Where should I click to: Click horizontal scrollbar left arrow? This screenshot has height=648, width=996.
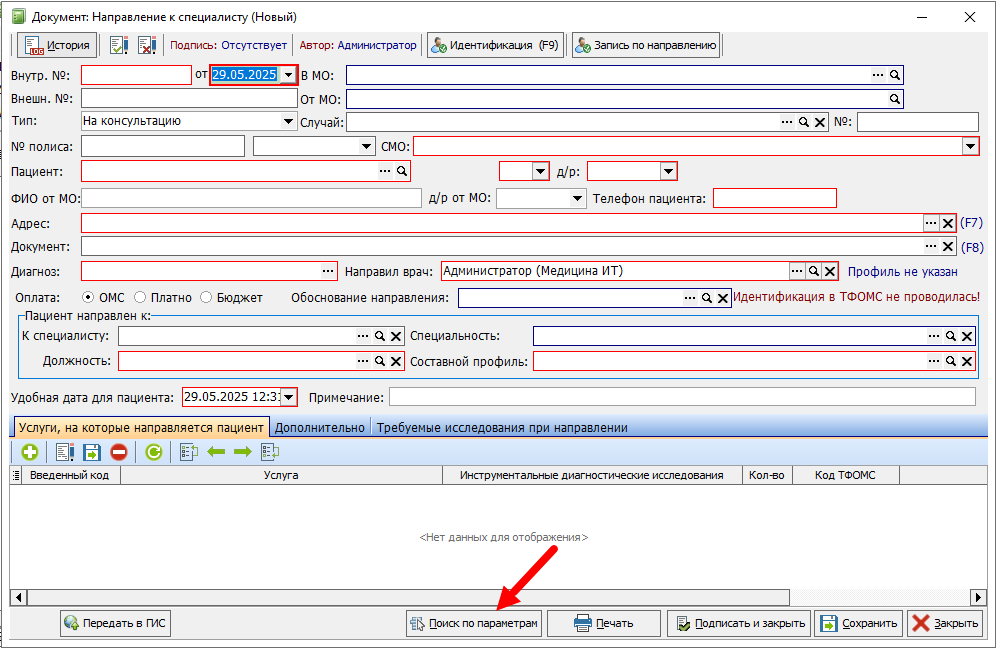coord(18,597)
